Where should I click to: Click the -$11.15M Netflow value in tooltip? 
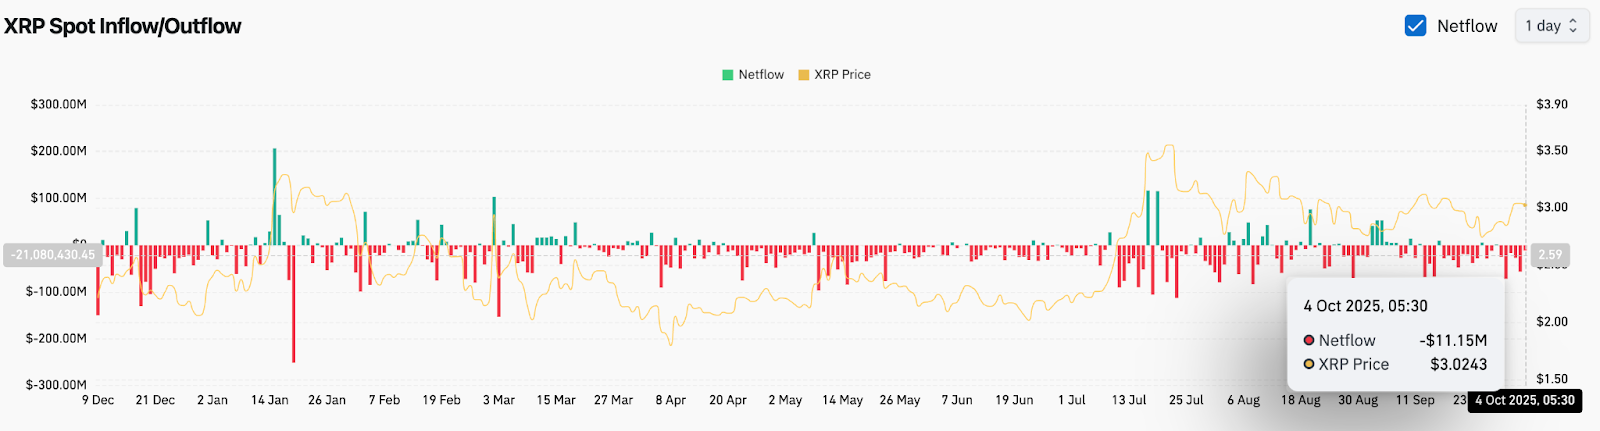1453,341
